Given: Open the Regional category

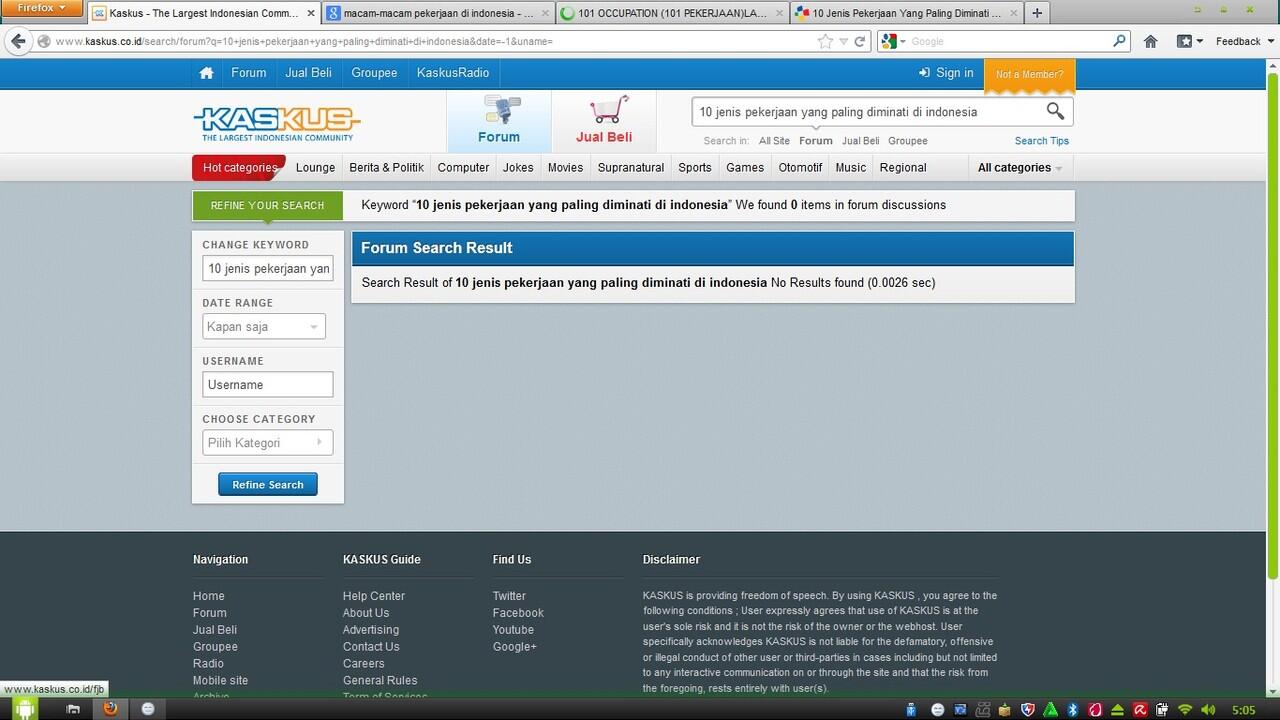Looking at the screenshot, I should point(903,167).
